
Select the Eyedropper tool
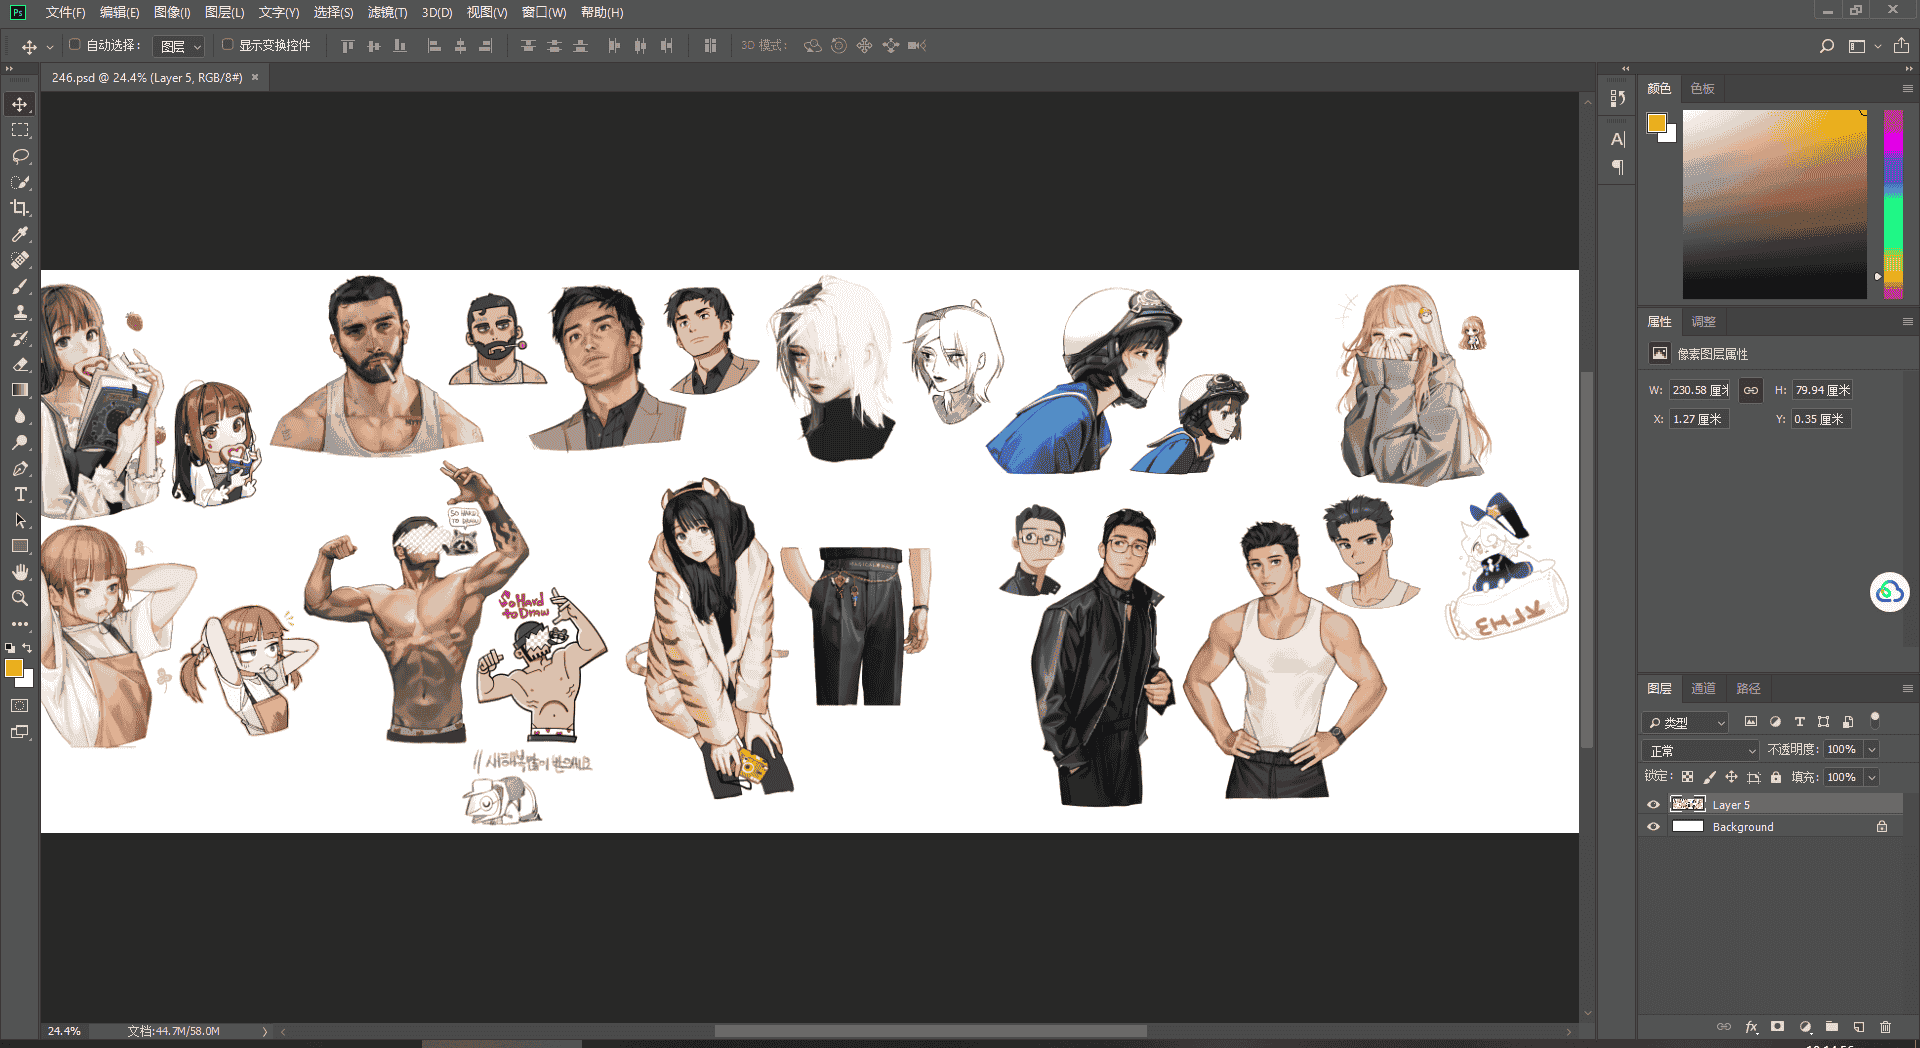[20, 234]
